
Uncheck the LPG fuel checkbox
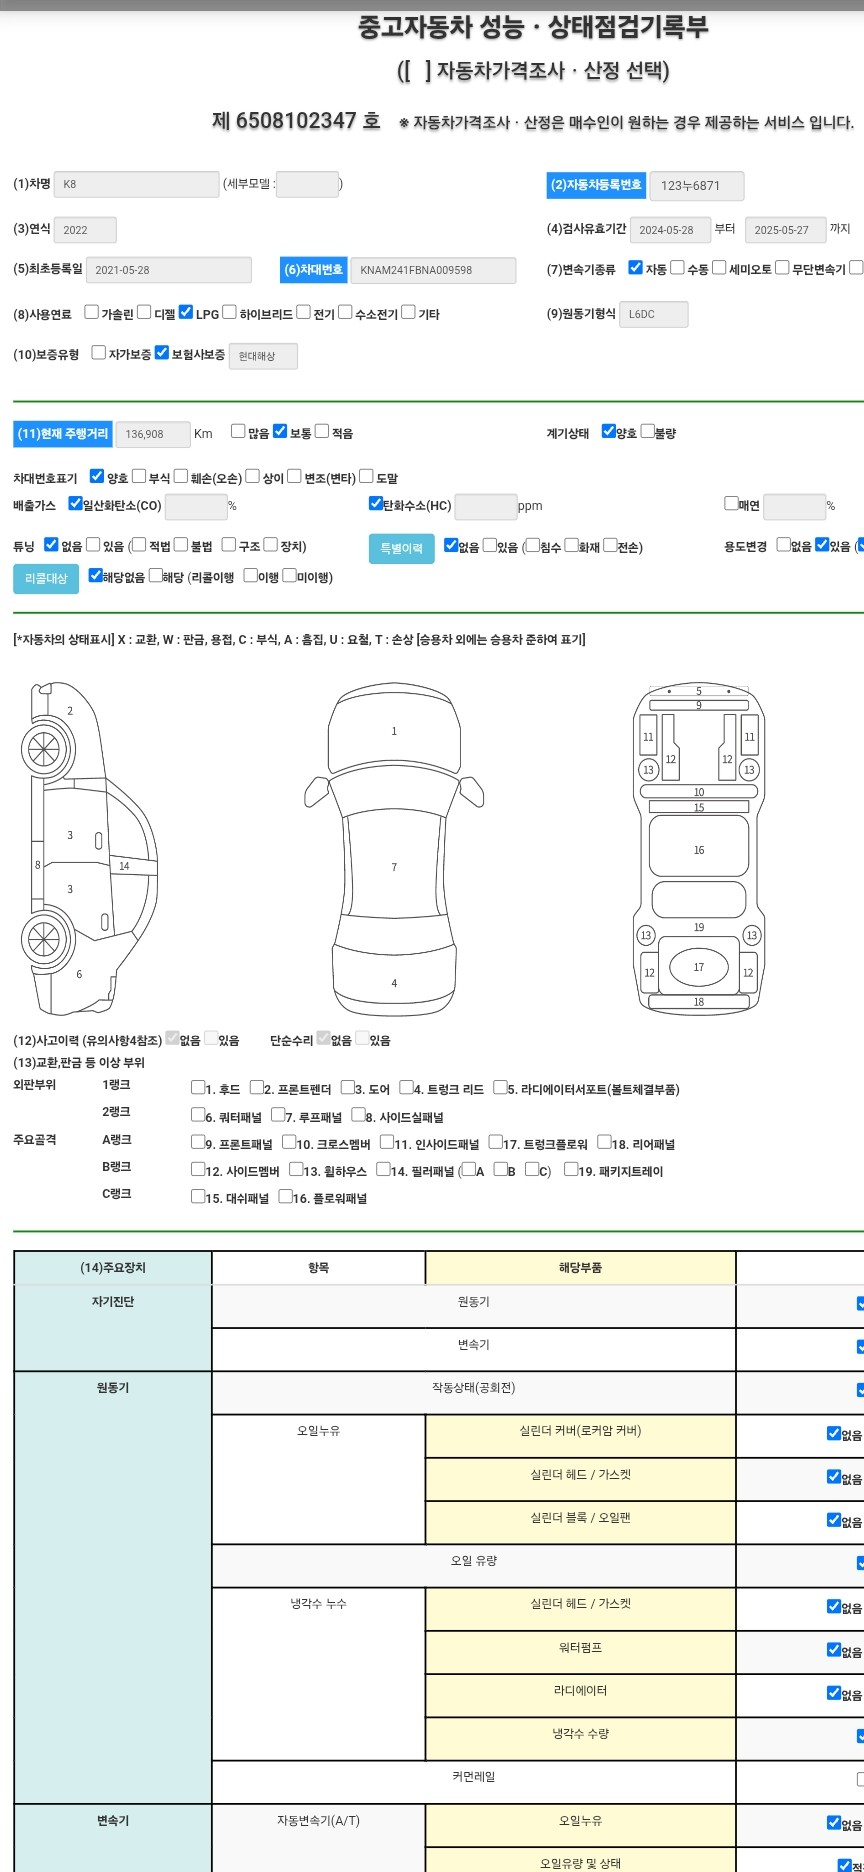(186, 313)
